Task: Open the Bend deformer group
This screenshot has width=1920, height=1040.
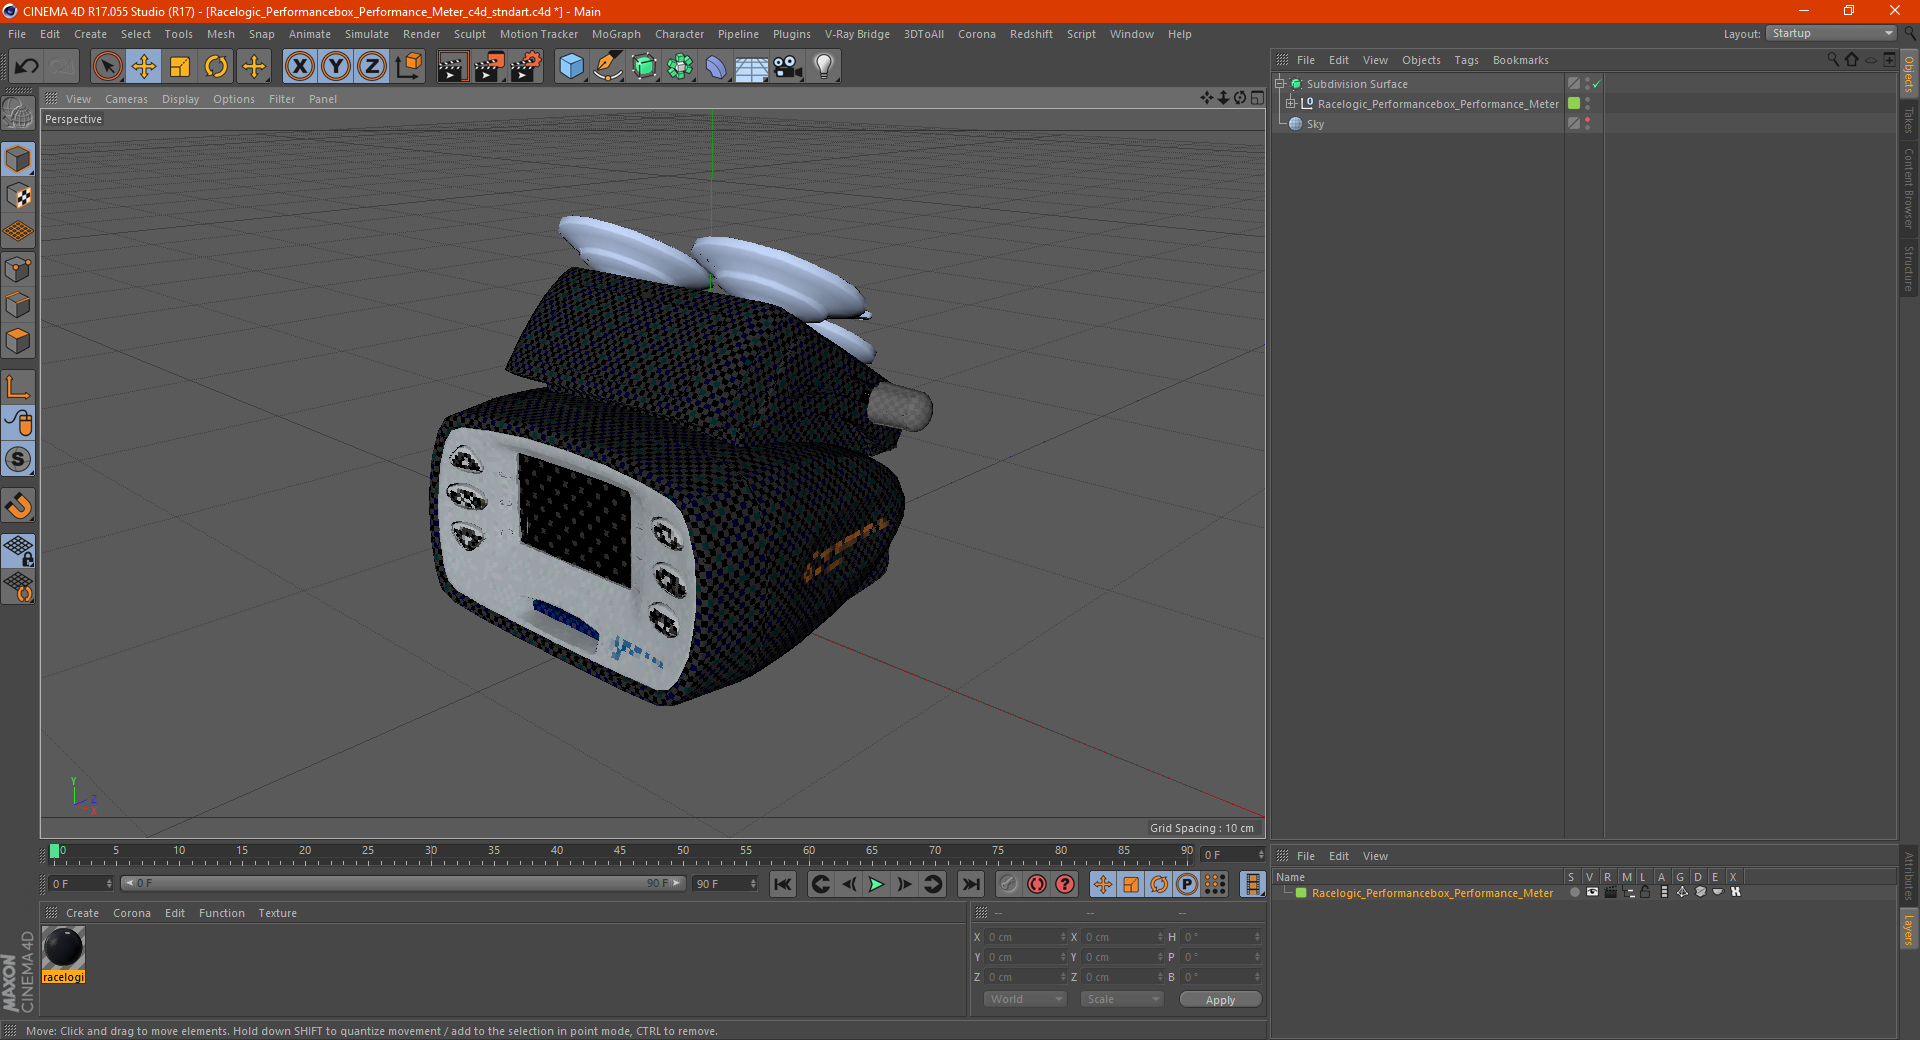Action: [716, 67]
